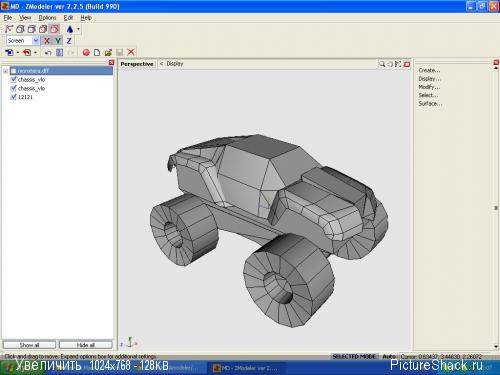Click the commands panel scroll-up arrow
The image size is (500, 375).
496,68
